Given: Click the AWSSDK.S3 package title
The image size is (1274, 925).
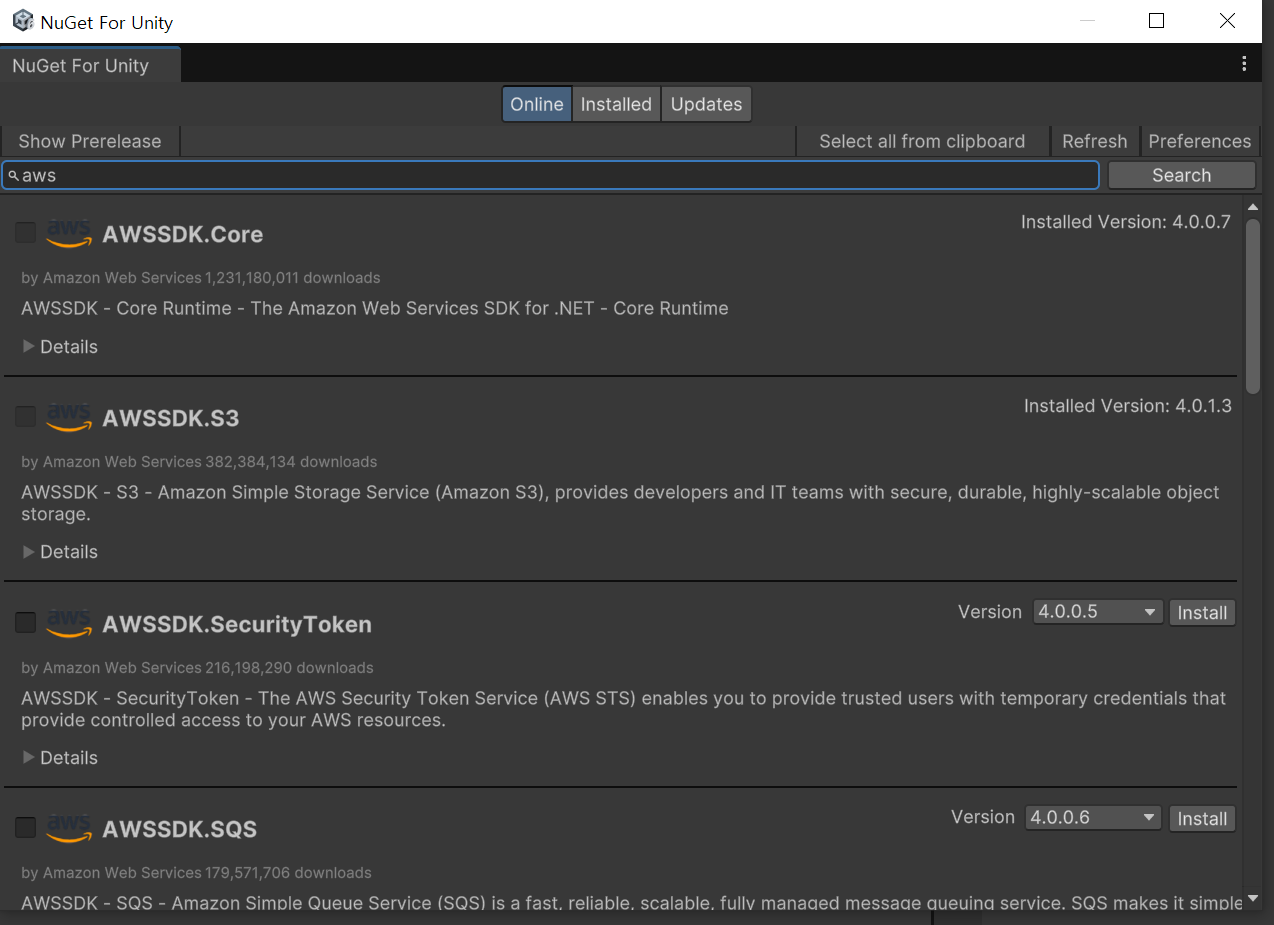Looking at the screenshot, I should click(171, 418).
